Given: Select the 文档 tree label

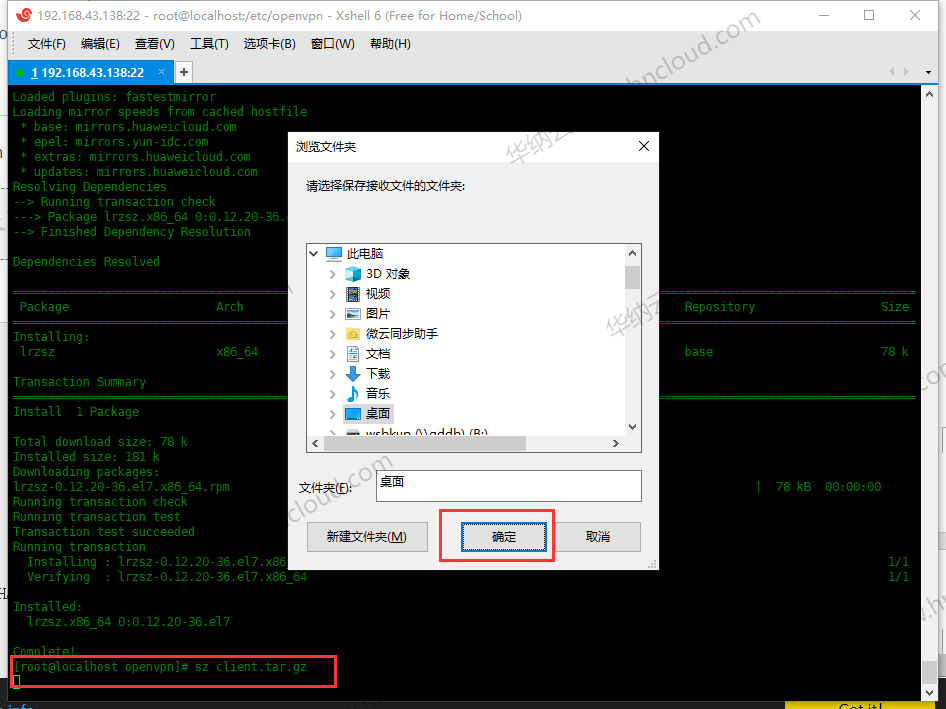Looking at the screenshot, I should coord(378,354).
